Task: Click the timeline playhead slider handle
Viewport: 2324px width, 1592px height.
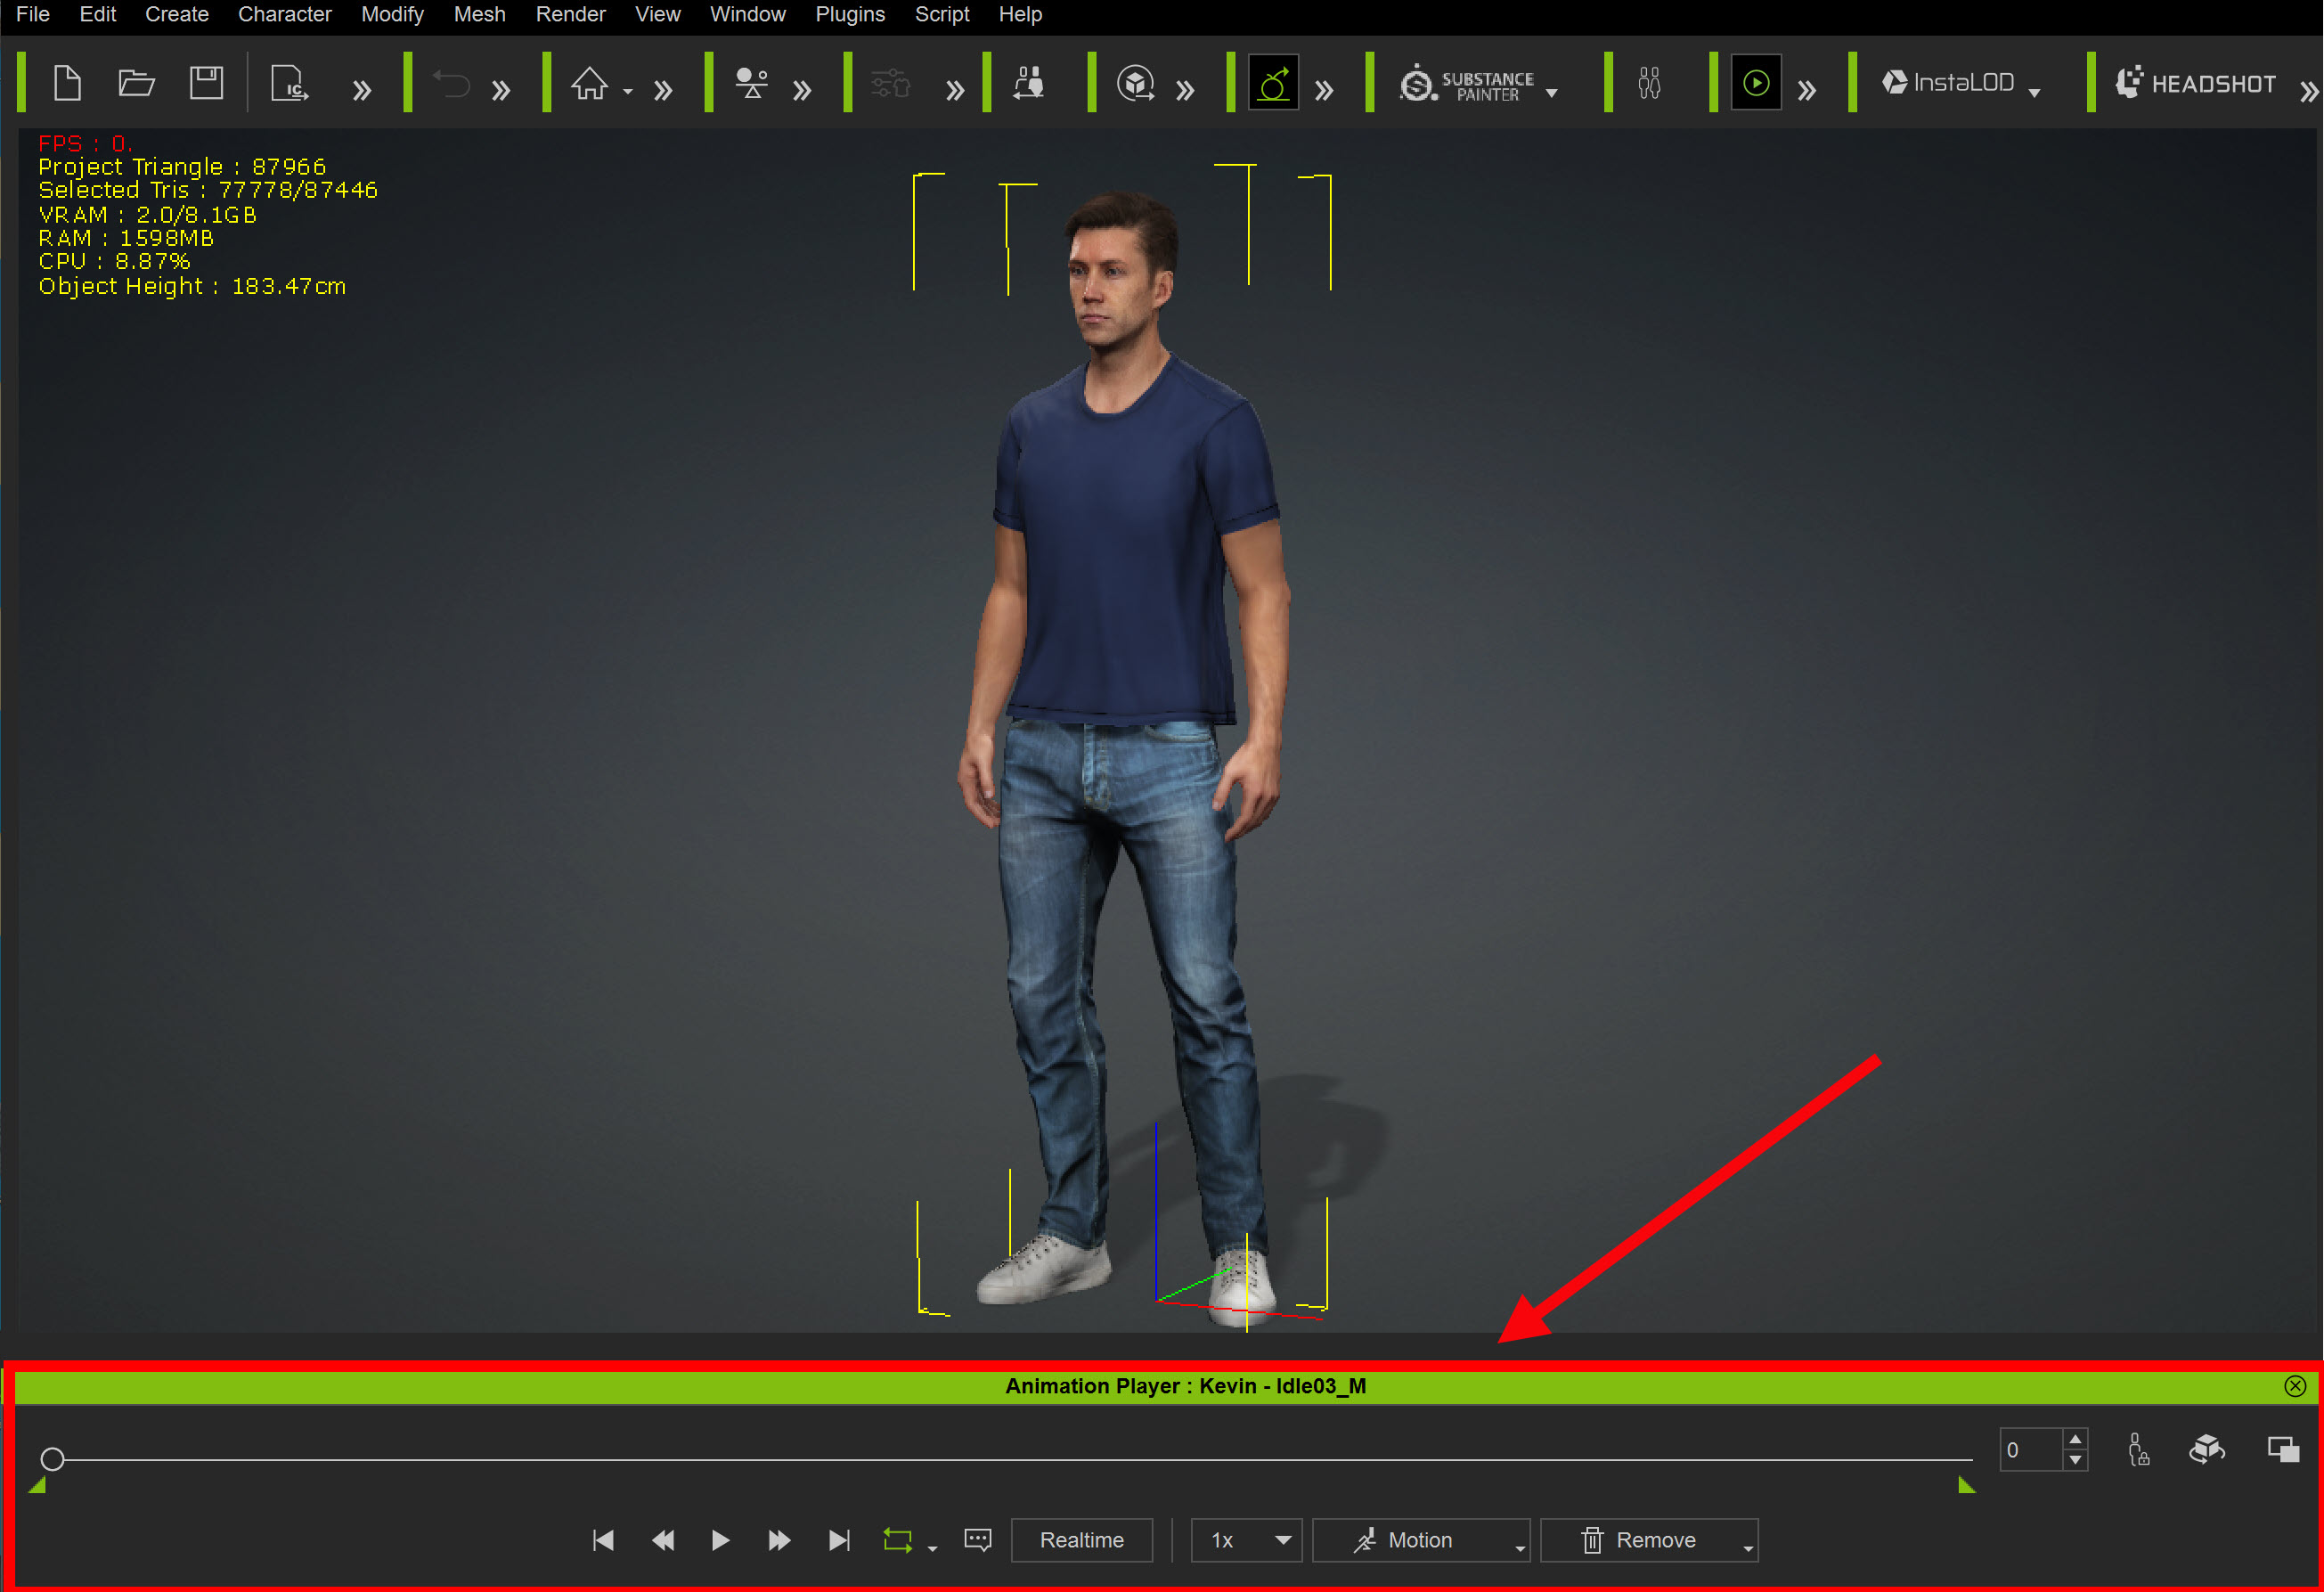Action: pyautogui.click(x=52, y=1459)
